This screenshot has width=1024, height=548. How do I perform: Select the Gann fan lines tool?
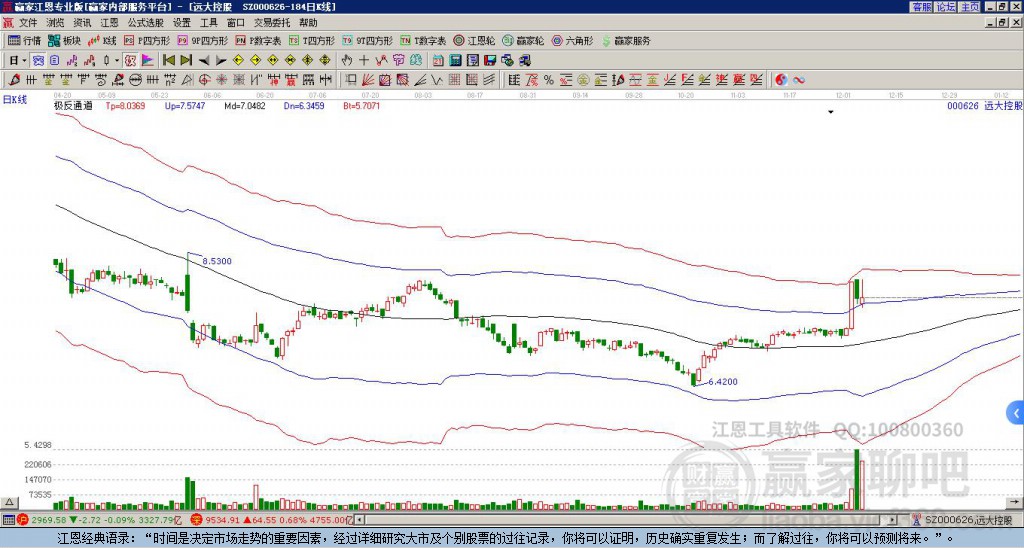[368, 80]
